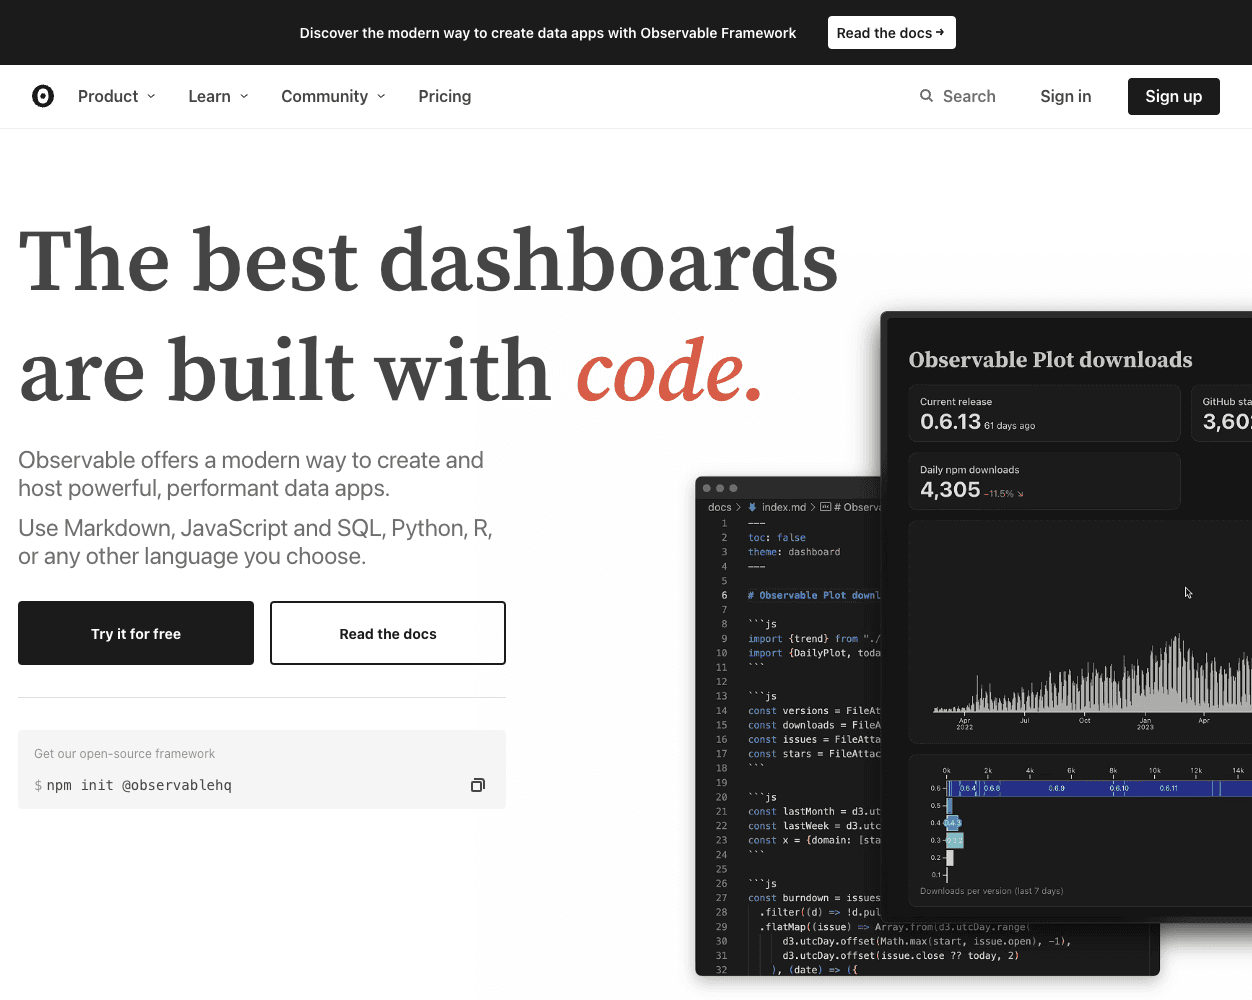Click the Daily npm downloads 4,305 card
This screenshot has width=1252, height=1000.
tap(1045, 481)
